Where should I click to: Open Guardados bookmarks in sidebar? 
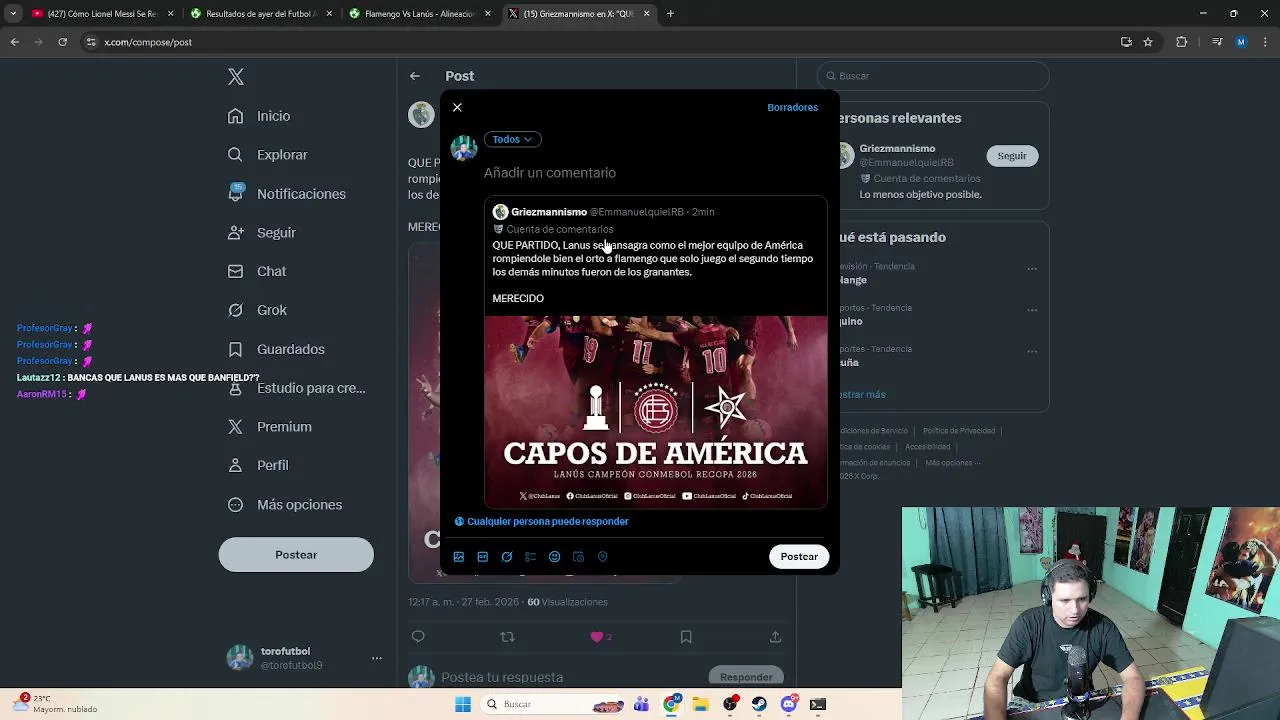276,349
